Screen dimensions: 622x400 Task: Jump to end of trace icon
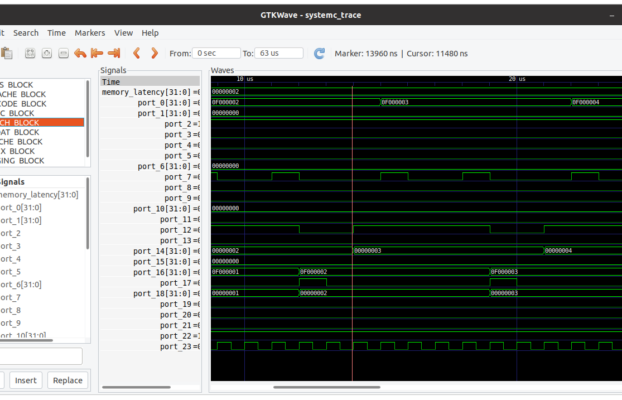coord(114,53)
